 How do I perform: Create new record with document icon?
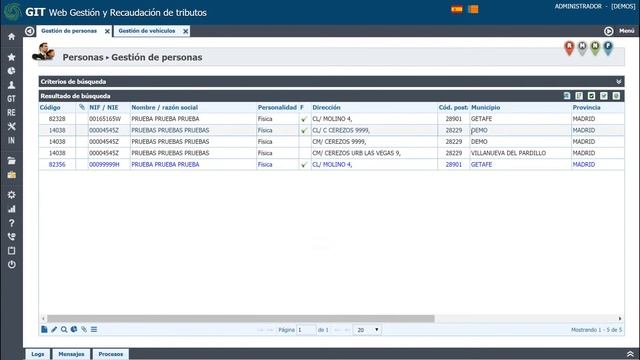pos(44,329)
